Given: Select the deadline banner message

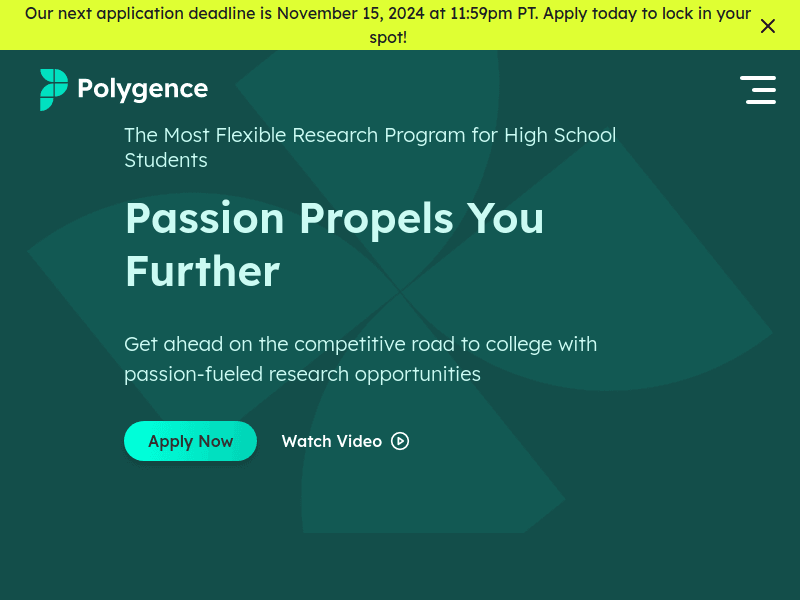Looking at the screenshot, I should tap(389, 25).
